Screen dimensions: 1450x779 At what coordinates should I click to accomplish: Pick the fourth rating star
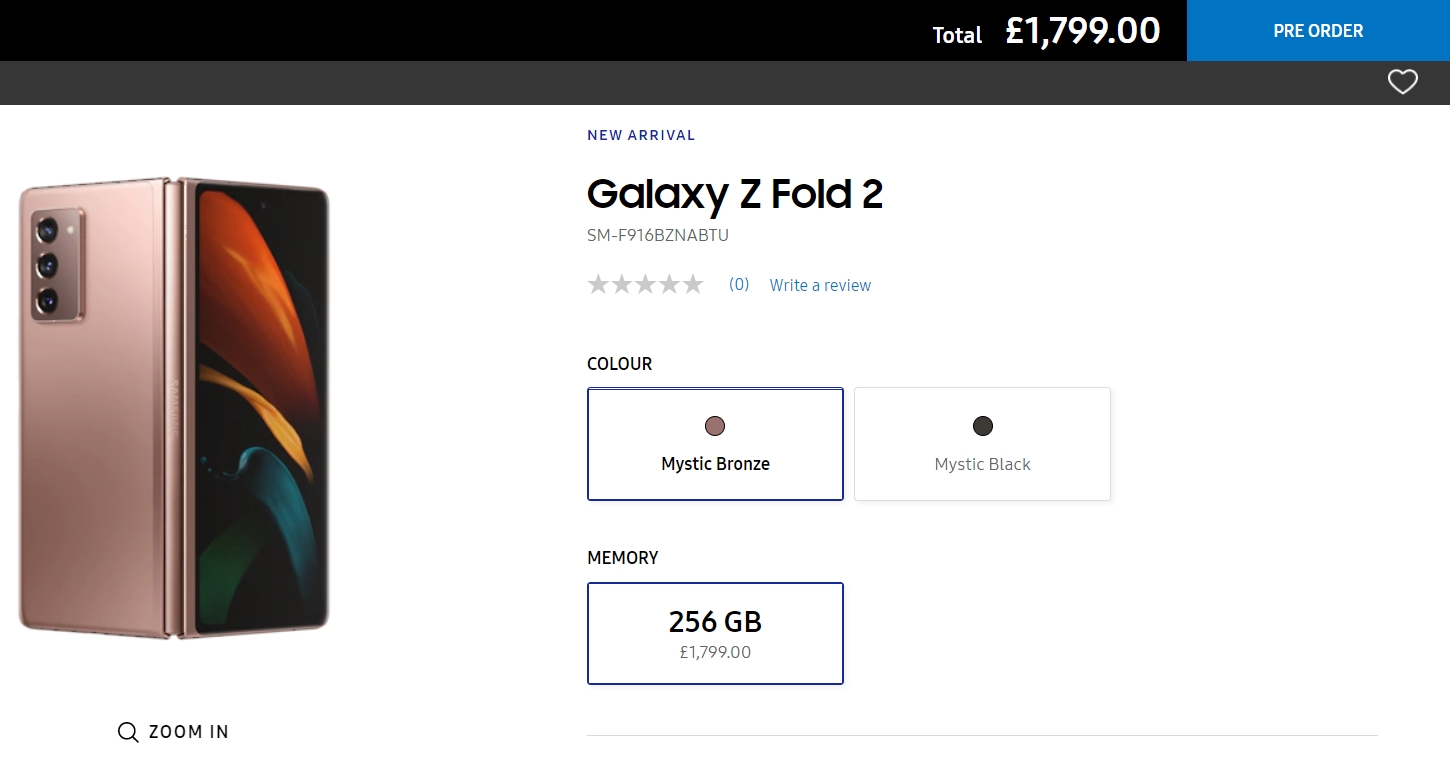click(669, 285)
